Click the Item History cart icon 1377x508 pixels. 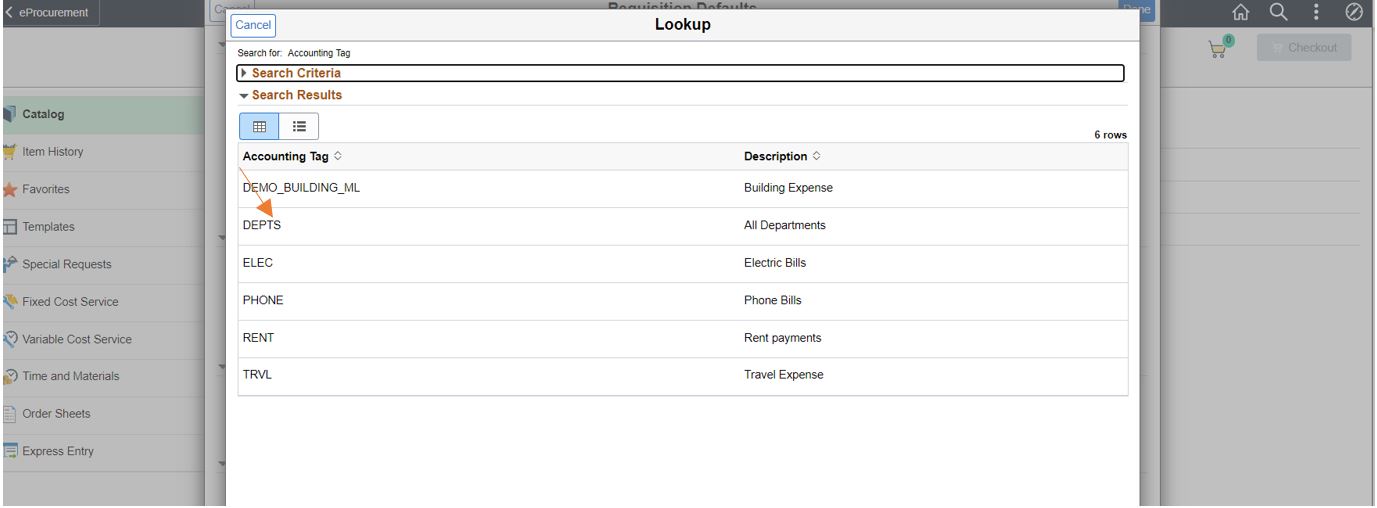9,152
